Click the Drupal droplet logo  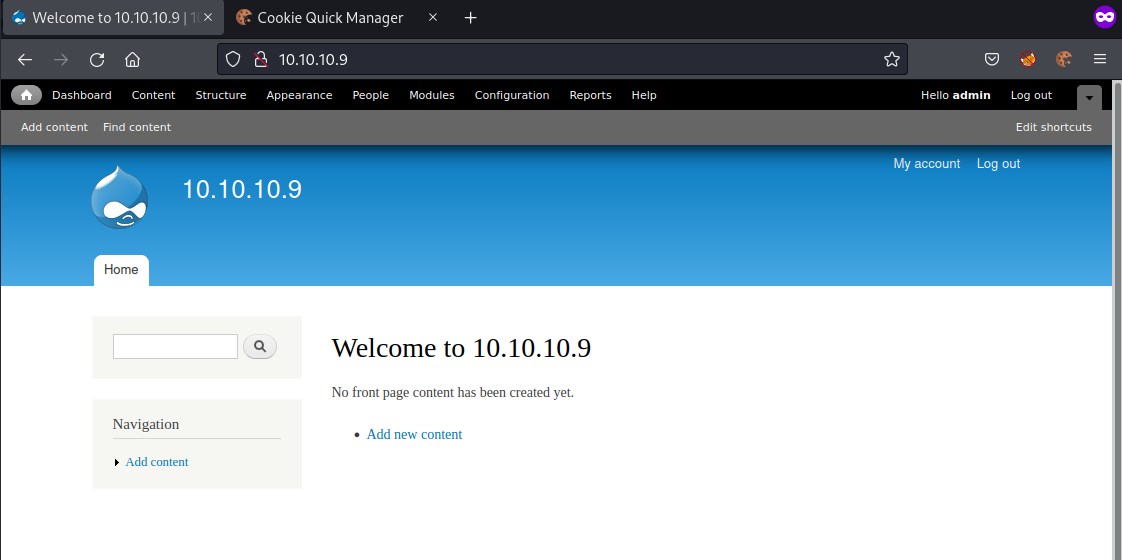pyautogui.click(x=120, y=198)
